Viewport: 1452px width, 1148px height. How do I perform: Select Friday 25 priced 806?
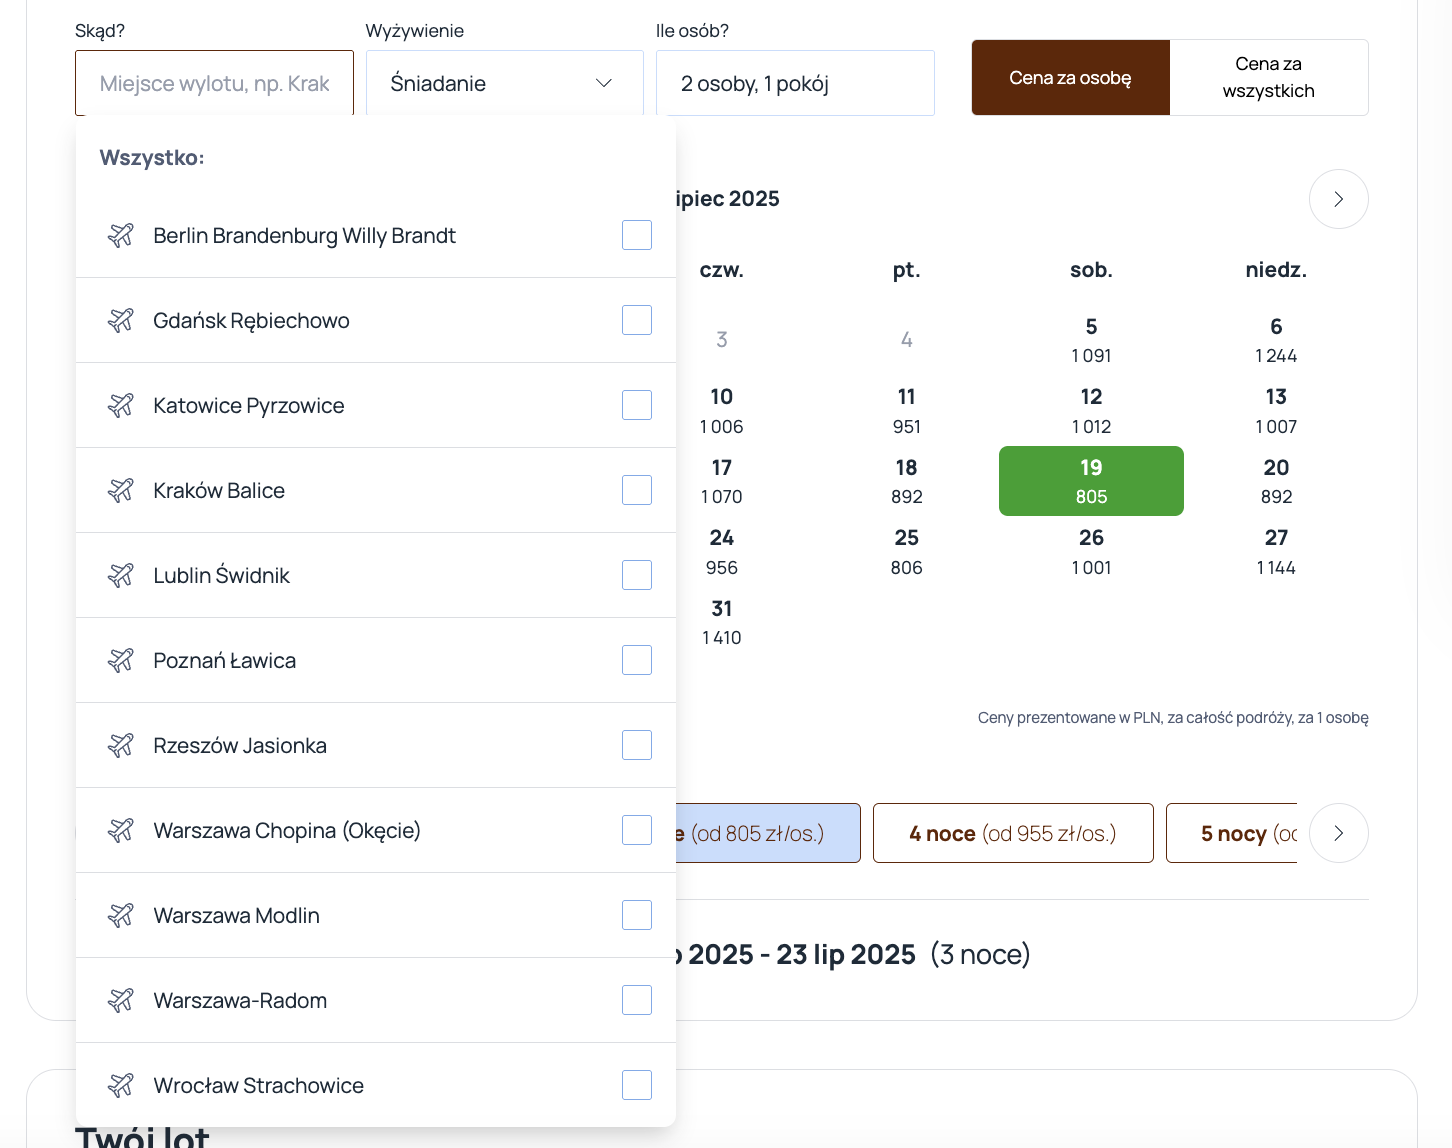[906, 552]
